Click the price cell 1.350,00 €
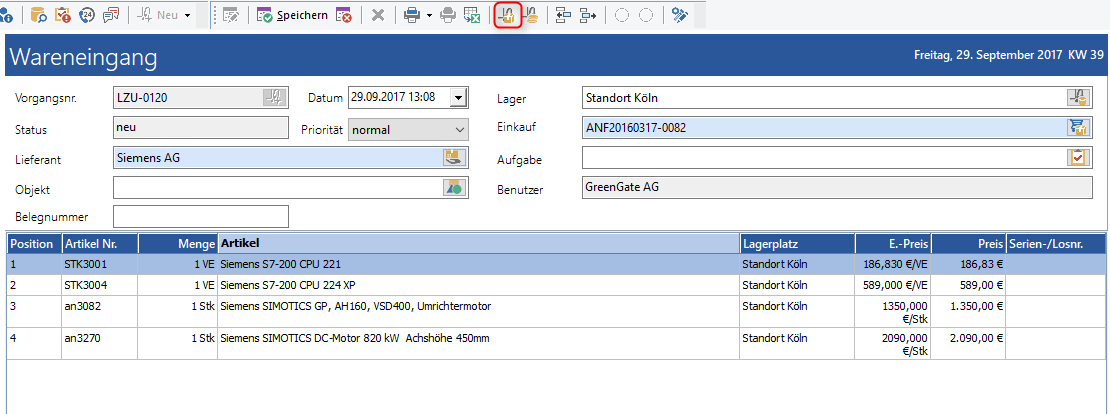The height and width of the screenshot is (414, 1110). pyautogui.click(x=968, y=312)
